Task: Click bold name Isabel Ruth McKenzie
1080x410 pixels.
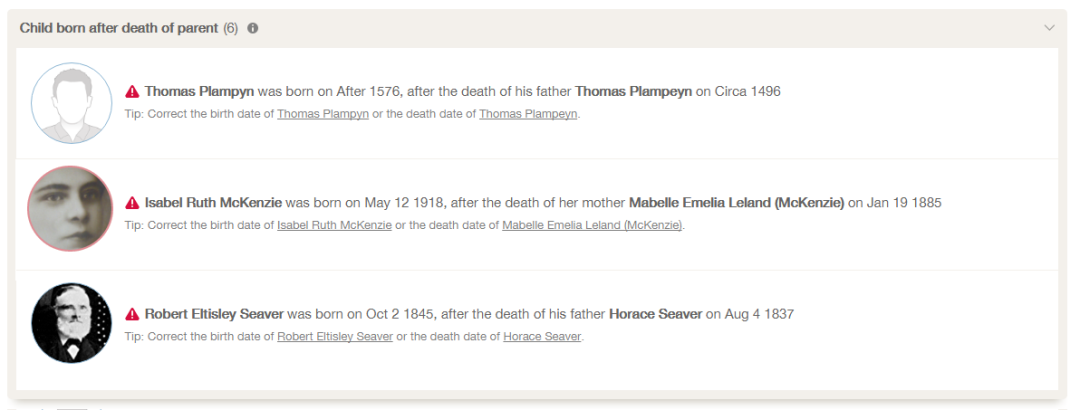Action: click(214, 203)
